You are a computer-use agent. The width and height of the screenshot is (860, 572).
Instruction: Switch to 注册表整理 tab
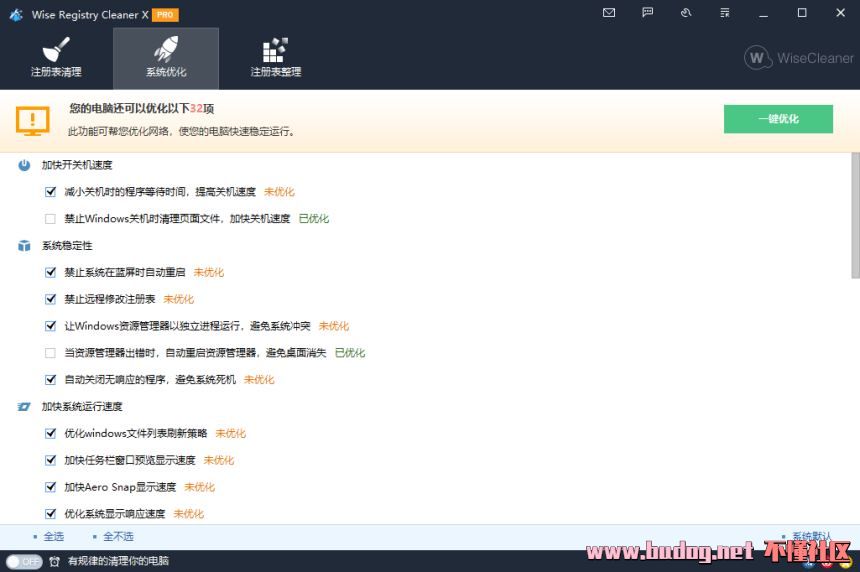[275, 58]
